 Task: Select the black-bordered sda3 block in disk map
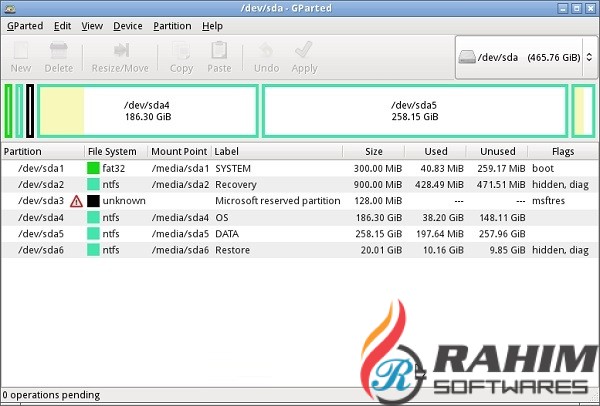click(x=30, y=111)
